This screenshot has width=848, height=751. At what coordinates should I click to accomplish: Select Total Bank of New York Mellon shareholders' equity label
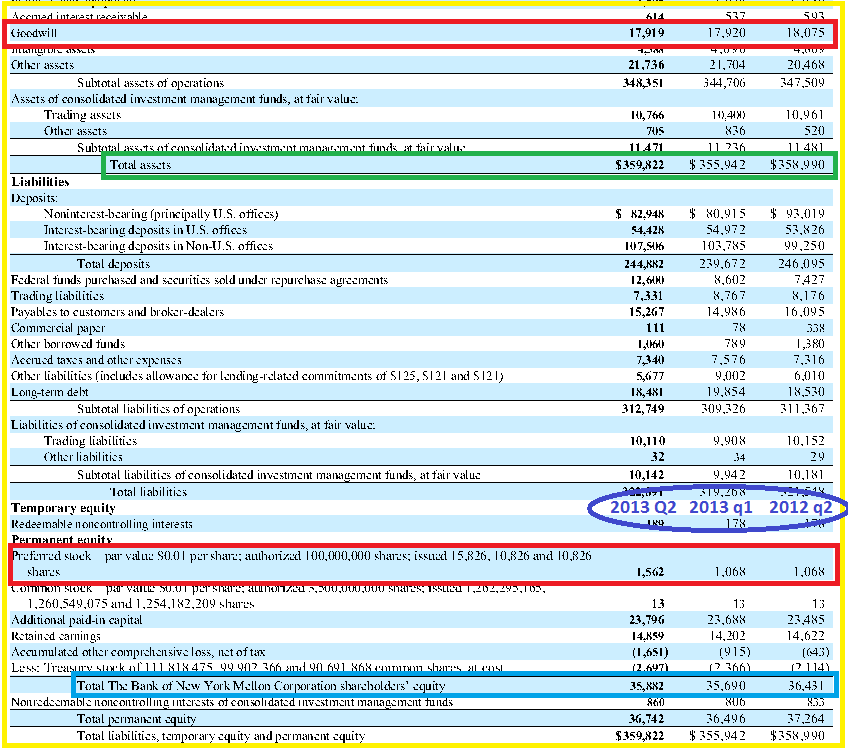coord(261,686)
